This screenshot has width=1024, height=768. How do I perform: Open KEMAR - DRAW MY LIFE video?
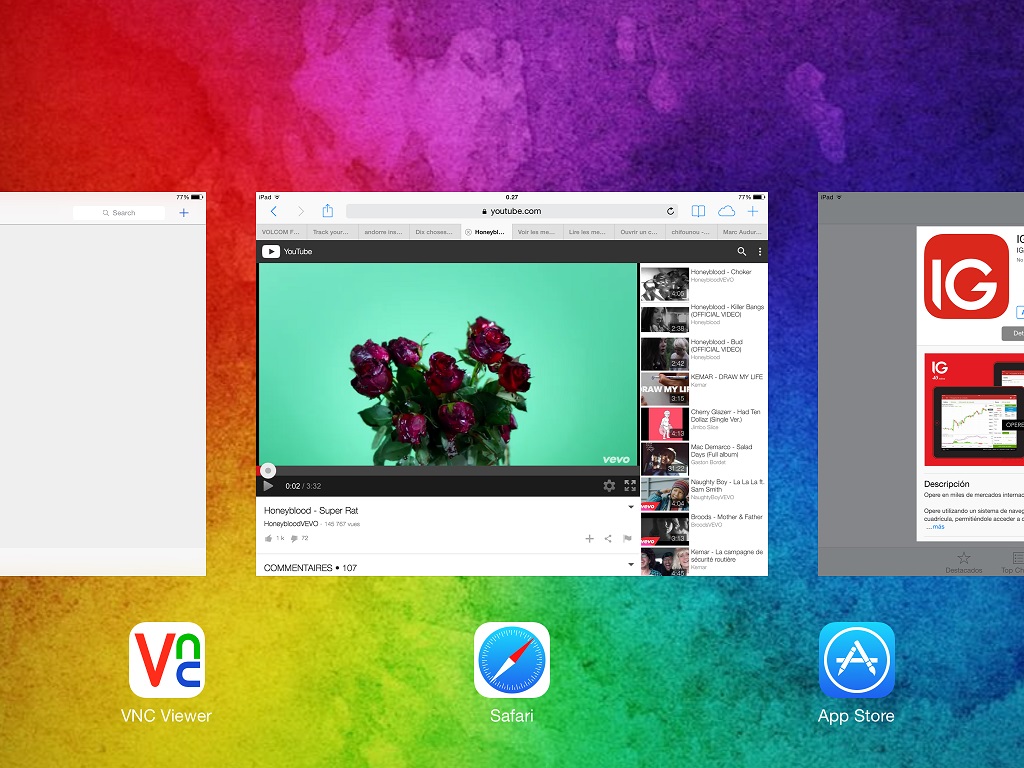click(x=703, y=389)
